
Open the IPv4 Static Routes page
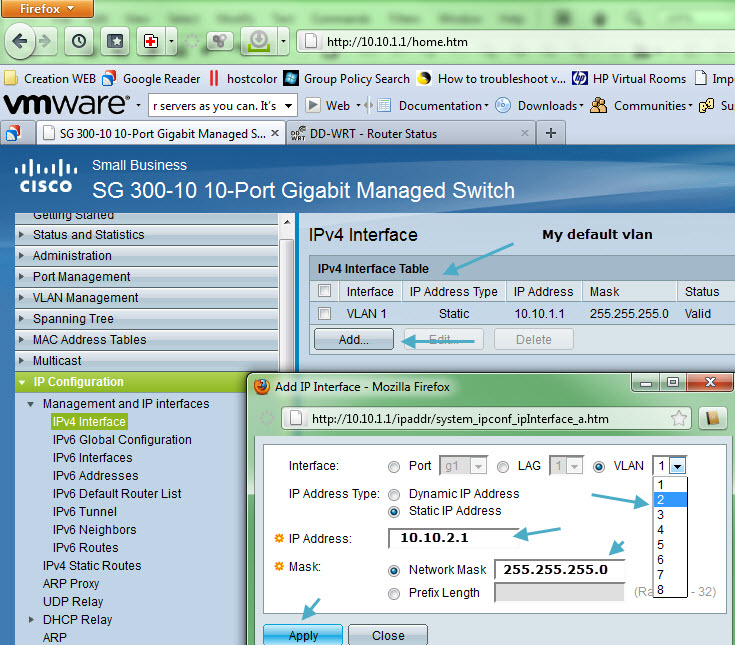pyautogui.click(x=92, y=566)
